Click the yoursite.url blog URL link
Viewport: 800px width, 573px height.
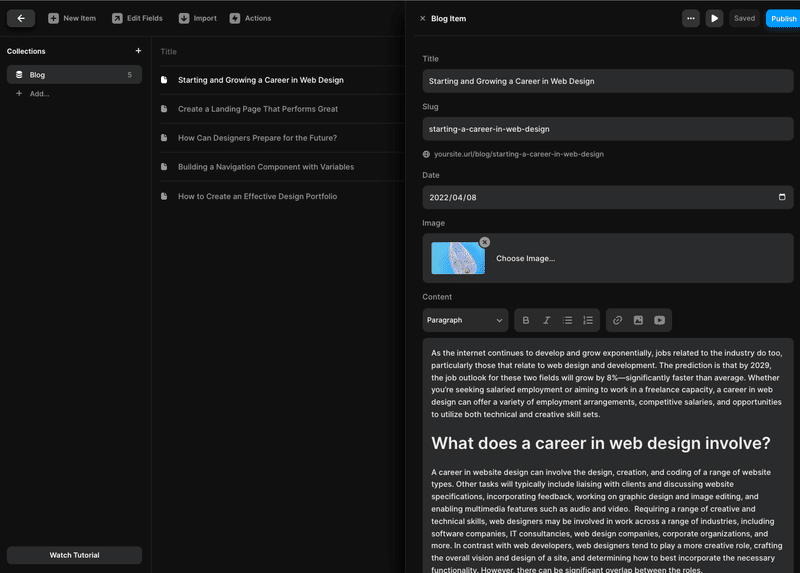pos(518,154)
